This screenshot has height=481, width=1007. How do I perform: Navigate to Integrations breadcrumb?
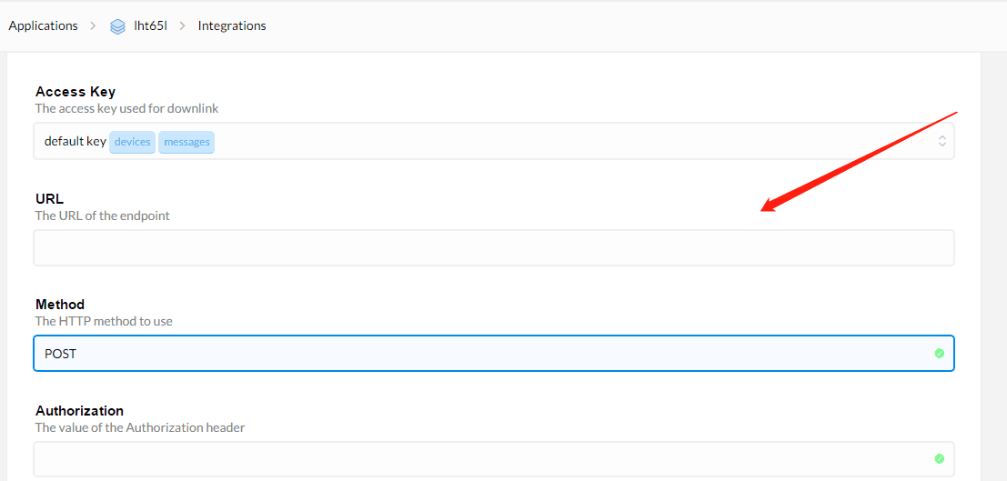point(232,26)
